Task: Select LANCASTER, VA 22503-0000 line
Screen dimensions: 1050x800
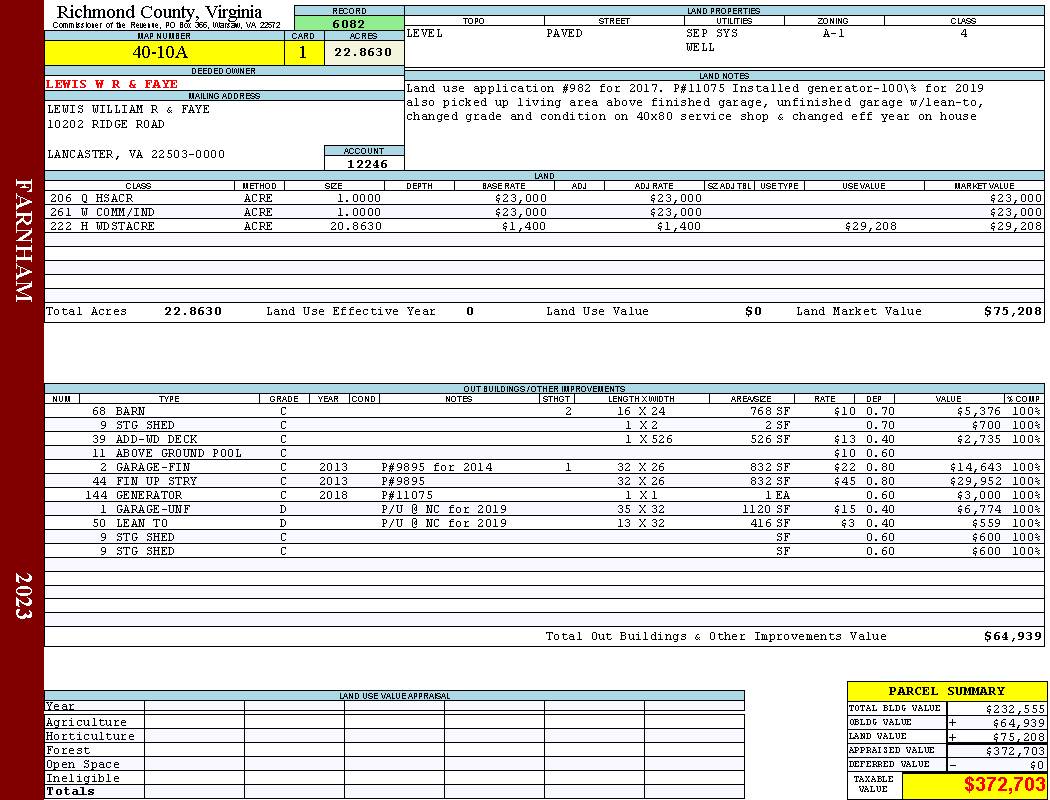Action: 136,154
